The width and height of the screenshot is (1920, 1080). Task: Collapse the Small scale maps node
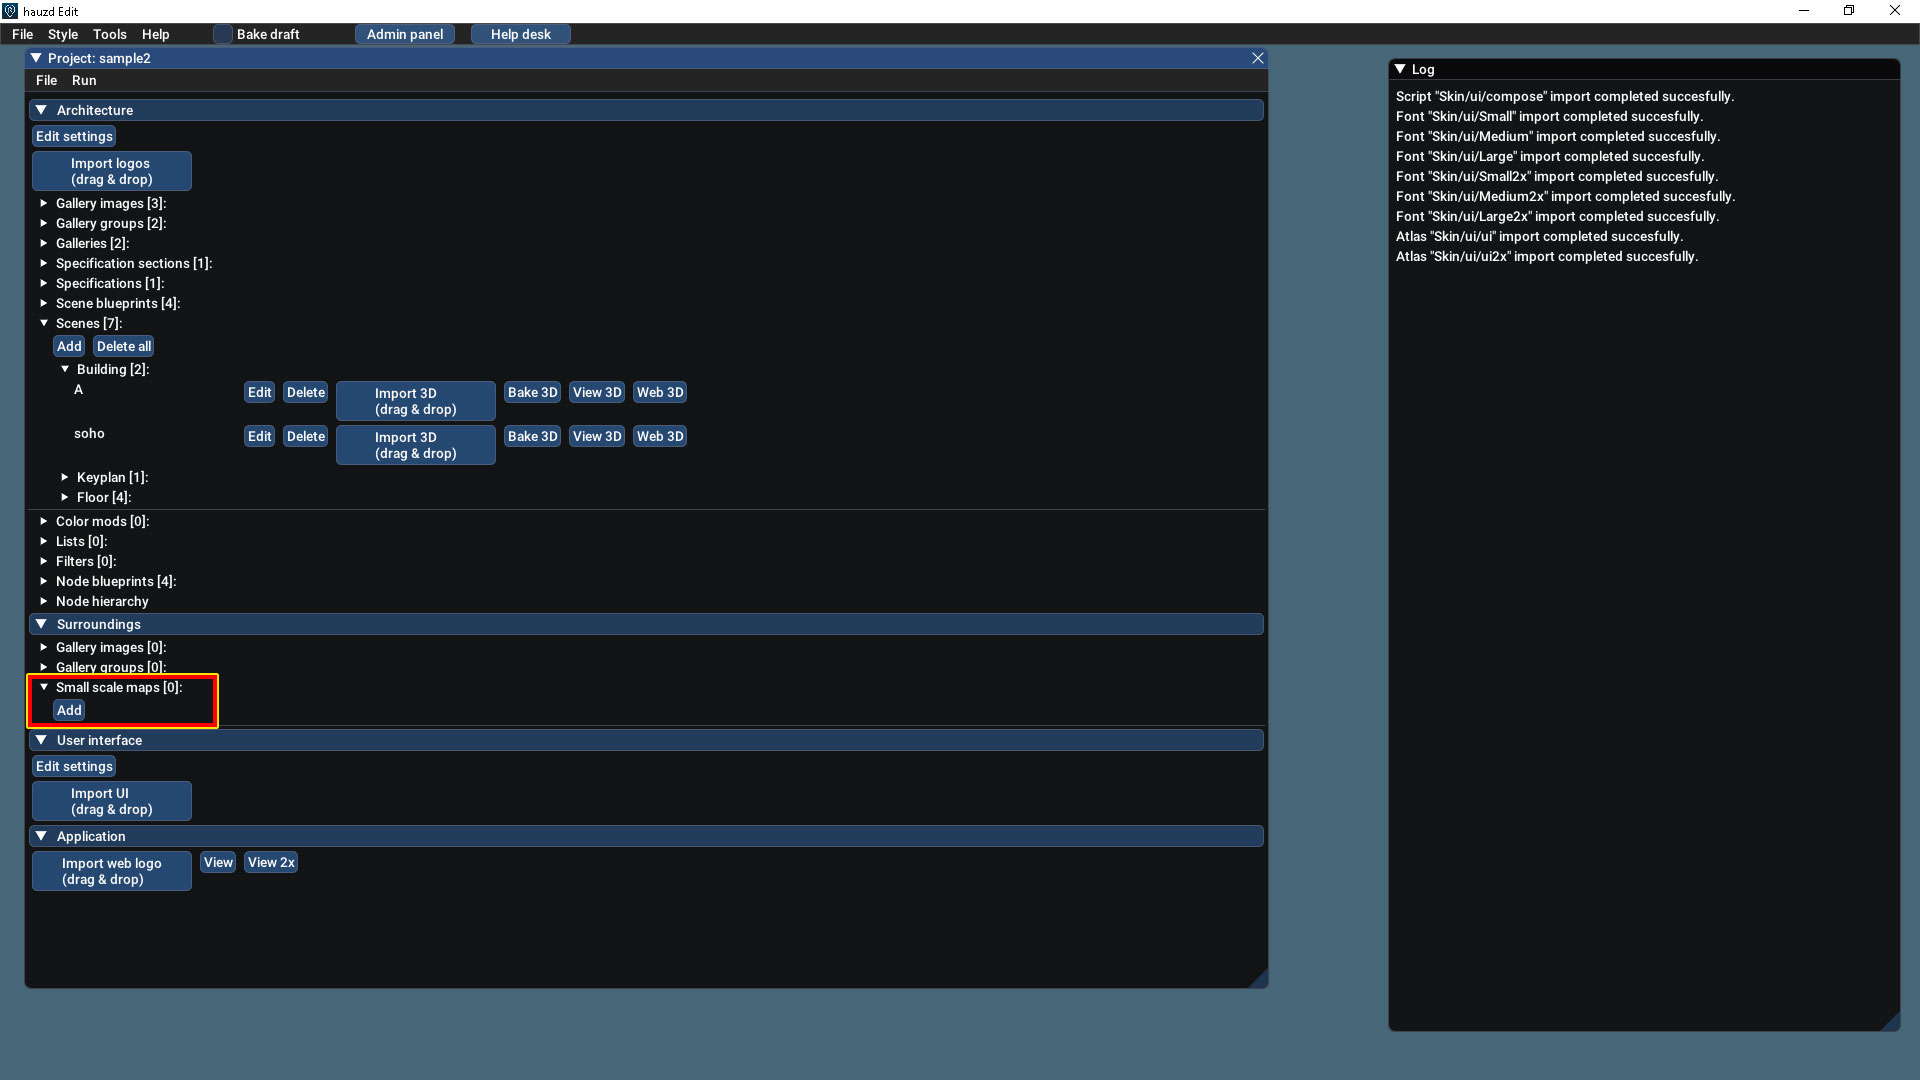pyautogui.click(x=44, y=687)
